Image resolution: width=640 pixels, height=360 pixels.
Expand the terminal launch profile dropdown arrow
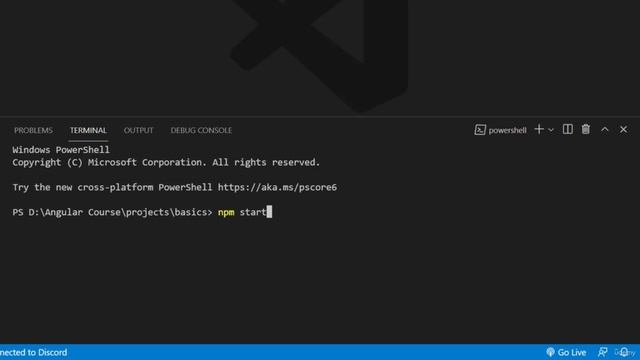click(551, 130)
